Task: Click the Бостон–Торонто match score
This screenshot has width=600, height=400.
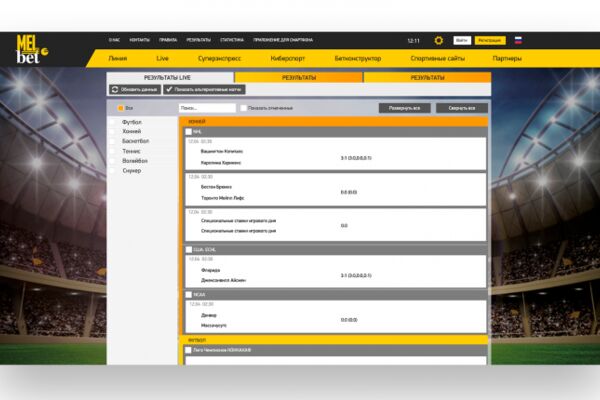Action: coord(349,192)
